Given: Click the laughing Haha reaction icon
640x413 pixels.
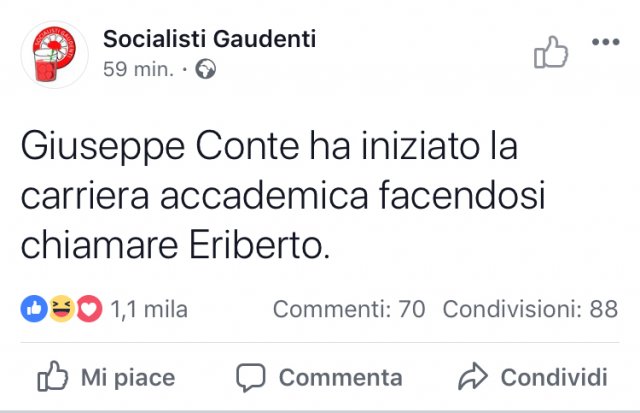Looking at the screenshot, I should coord(62,309).
